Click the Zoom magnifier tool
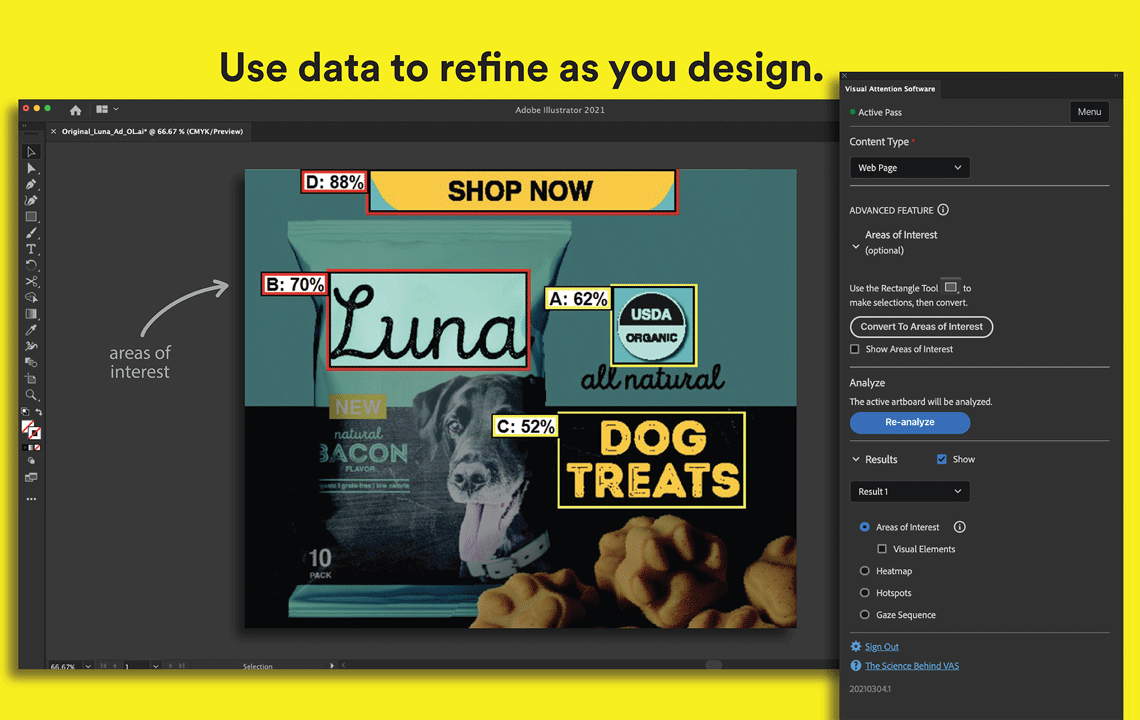 click(31, 395)
